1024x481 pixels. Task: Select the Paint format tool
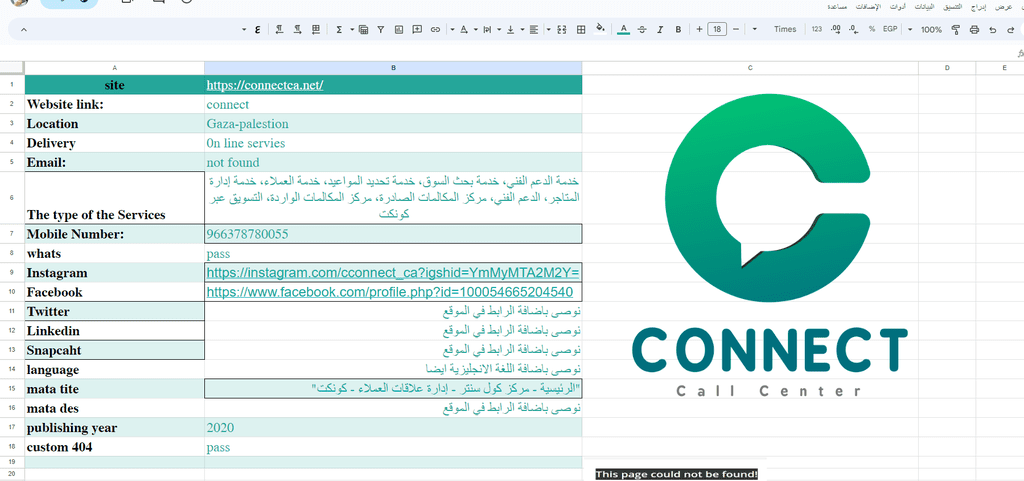pyautogui.click(x=955, y=29)
